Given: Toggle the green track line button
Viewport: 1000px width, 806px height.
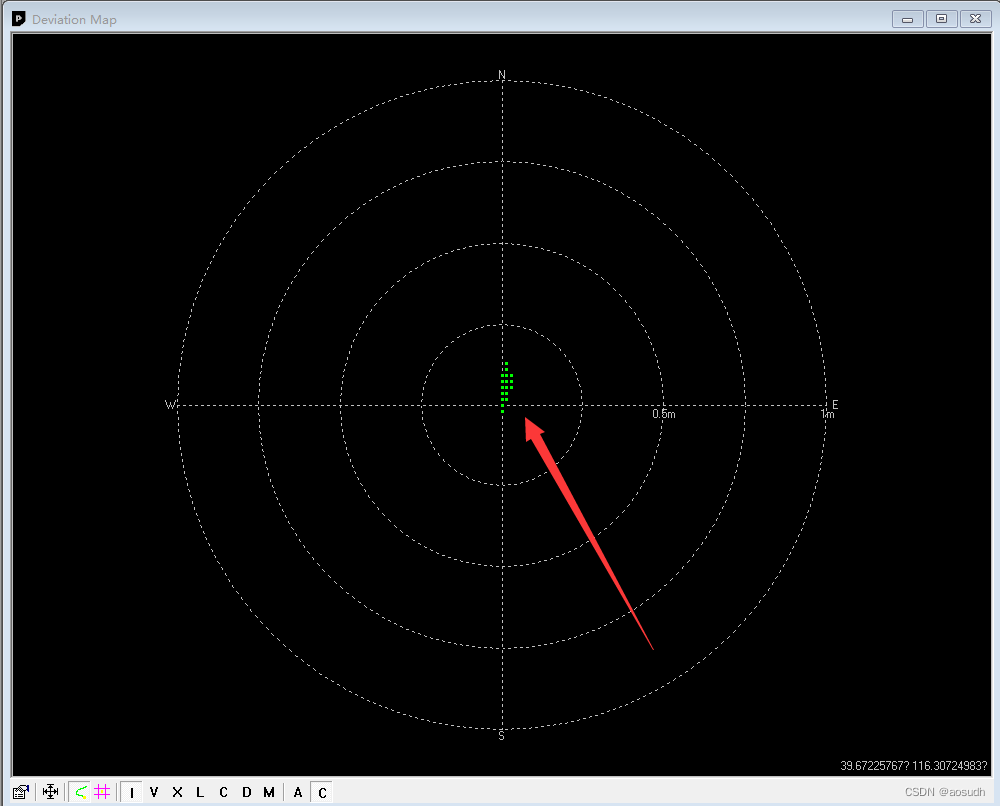Looking at the screenshot, I should (x=80, y=792).
